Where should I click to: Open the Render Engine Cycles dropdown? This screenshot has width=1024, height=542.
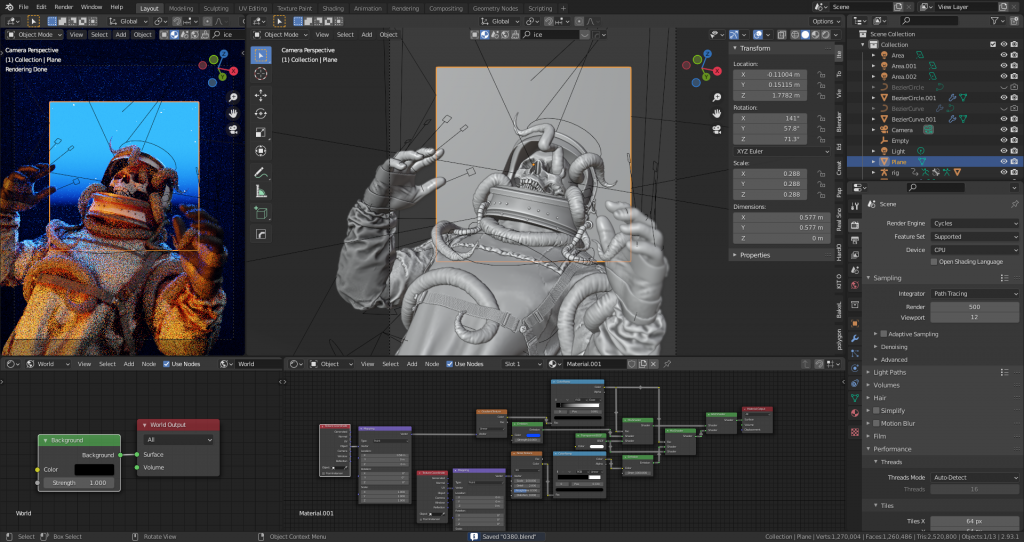click(x=974, y=223)
